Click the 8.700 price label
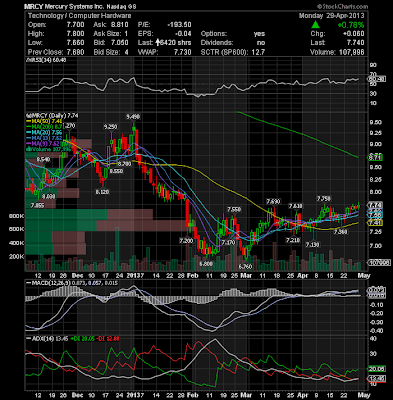 pos(124,164)
